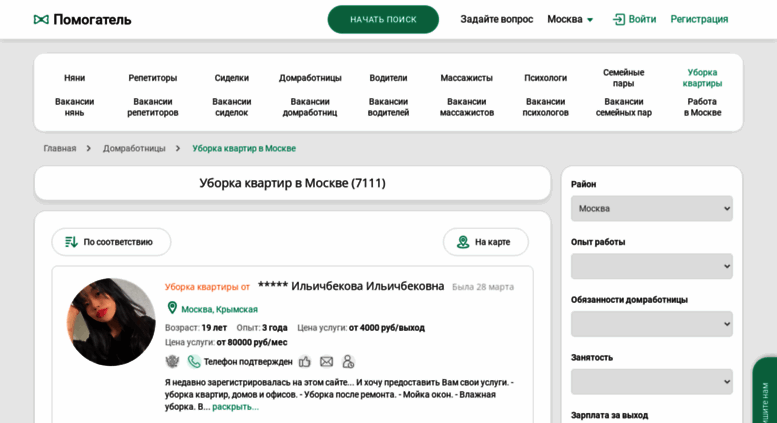777x423 pixels.
Task: Go to Вакансии репетиторов
Action: point(153,107)
